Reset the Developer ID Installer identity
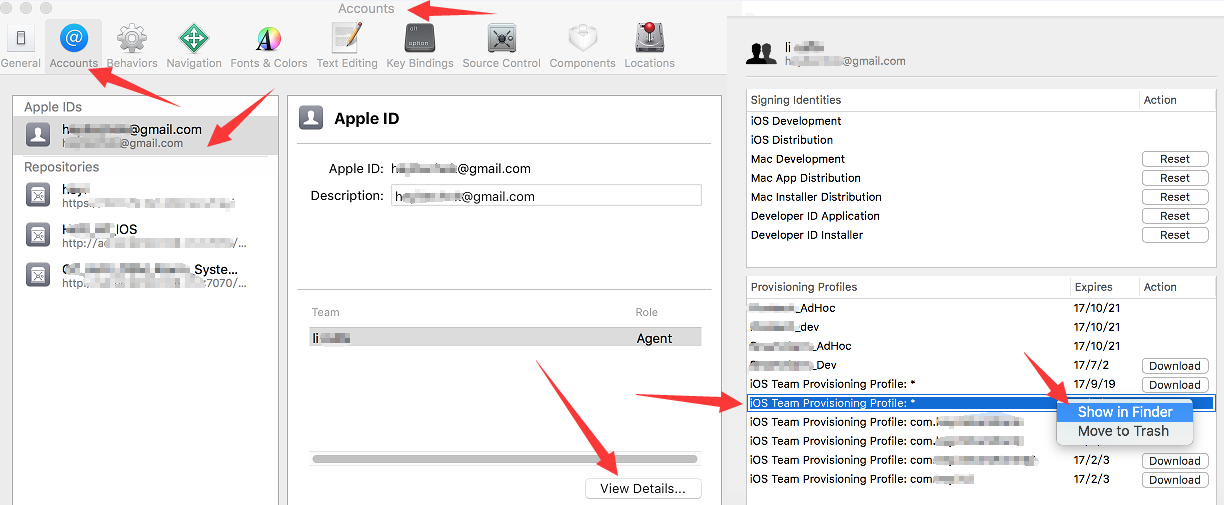 1175,235
